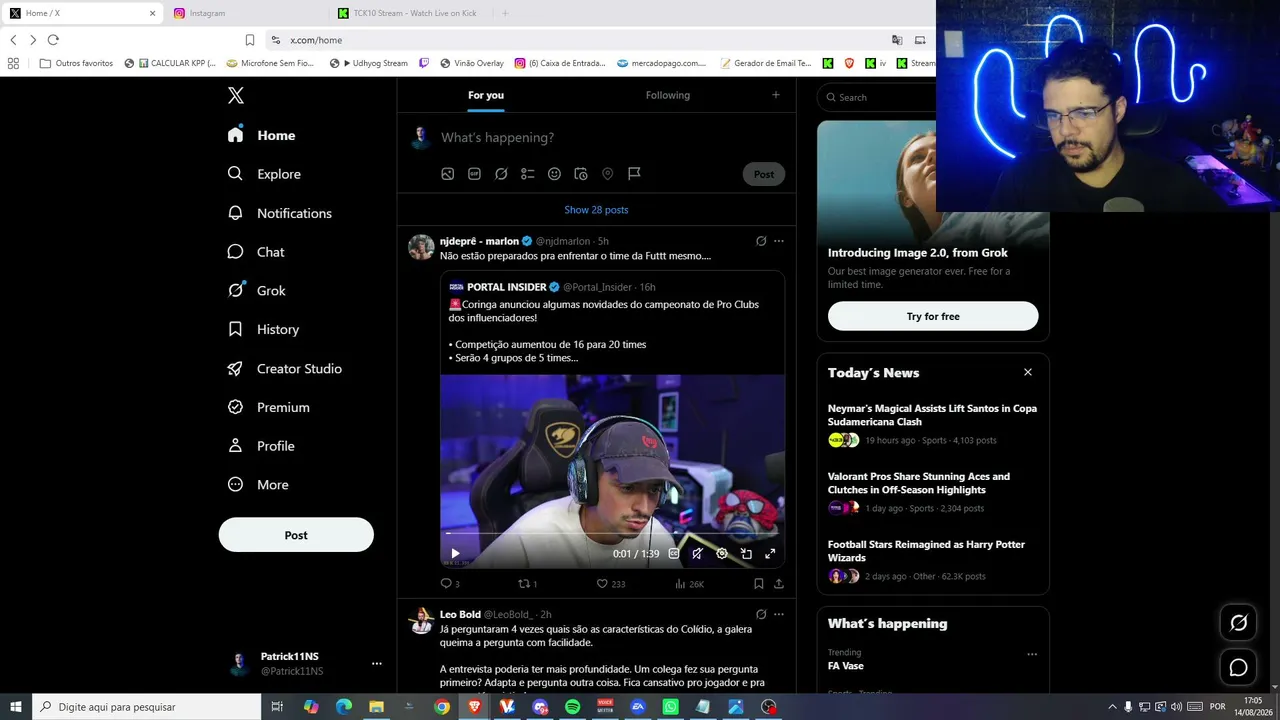Open the Explore search icon in sidebar

pos(235,174)
